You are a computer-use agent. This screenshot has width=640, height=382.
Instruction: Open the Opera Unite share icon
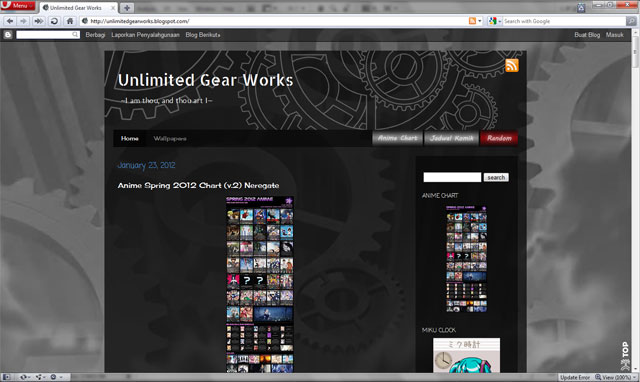click(39, 377)
